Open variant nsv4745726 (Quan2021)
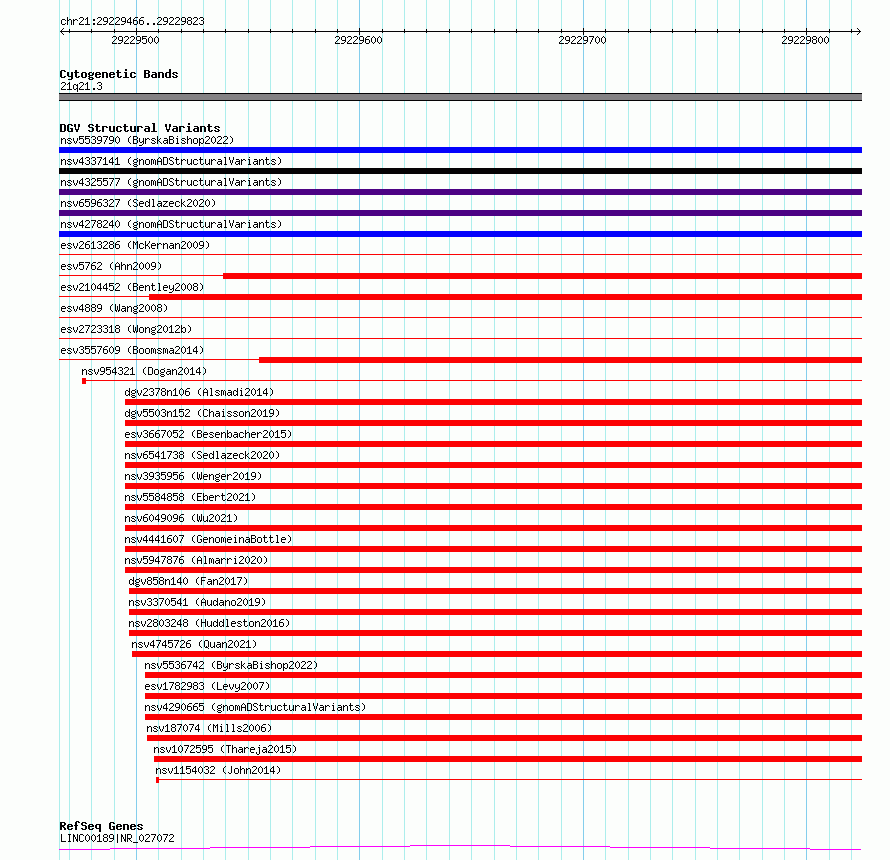Screen dimensions: 890x860 194,644
